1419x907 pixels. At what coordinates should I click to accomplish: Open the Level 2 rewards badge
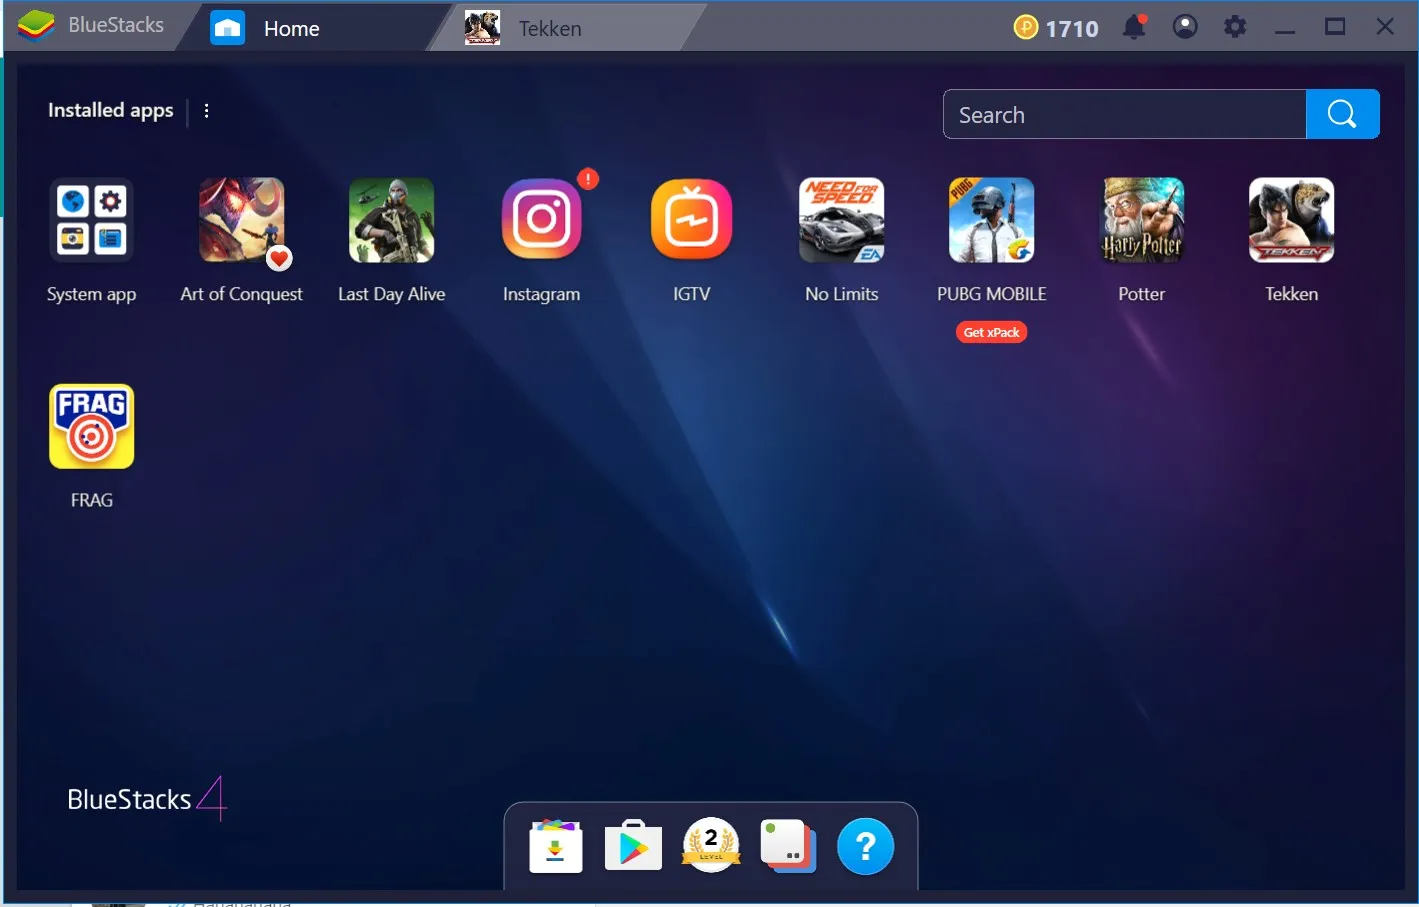click(711, 845)
